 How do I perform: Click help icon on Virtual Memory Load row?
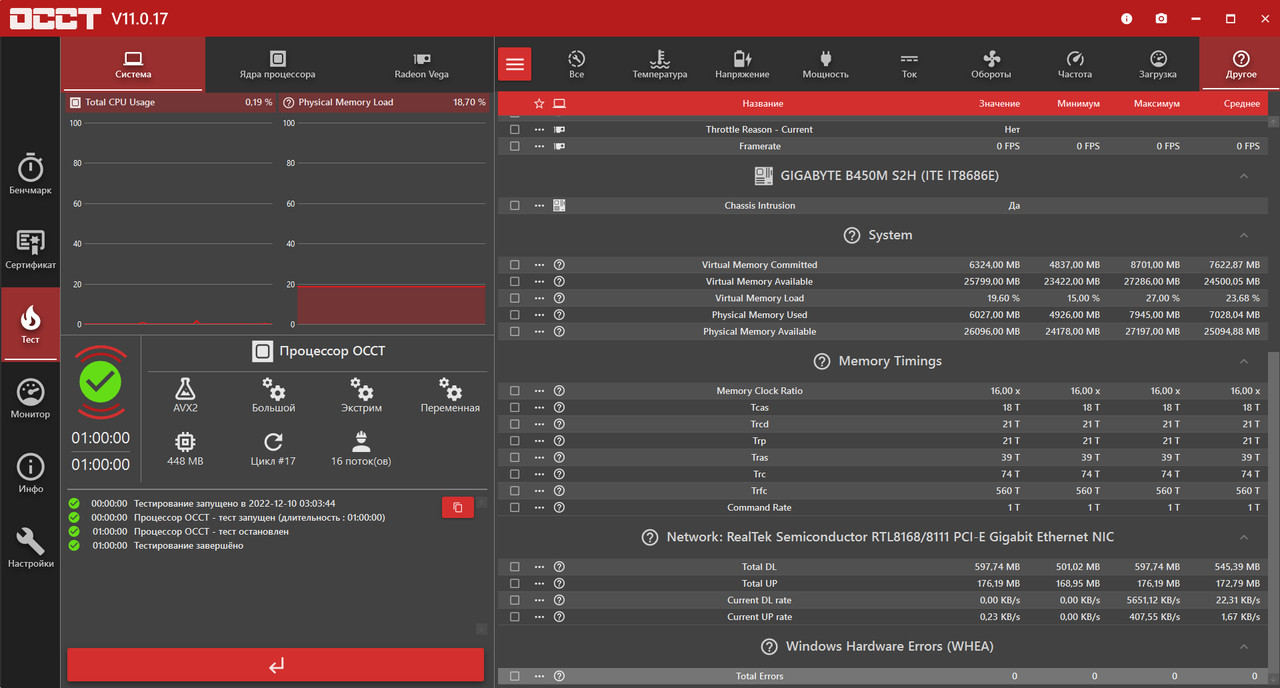[x=559, y=298]
